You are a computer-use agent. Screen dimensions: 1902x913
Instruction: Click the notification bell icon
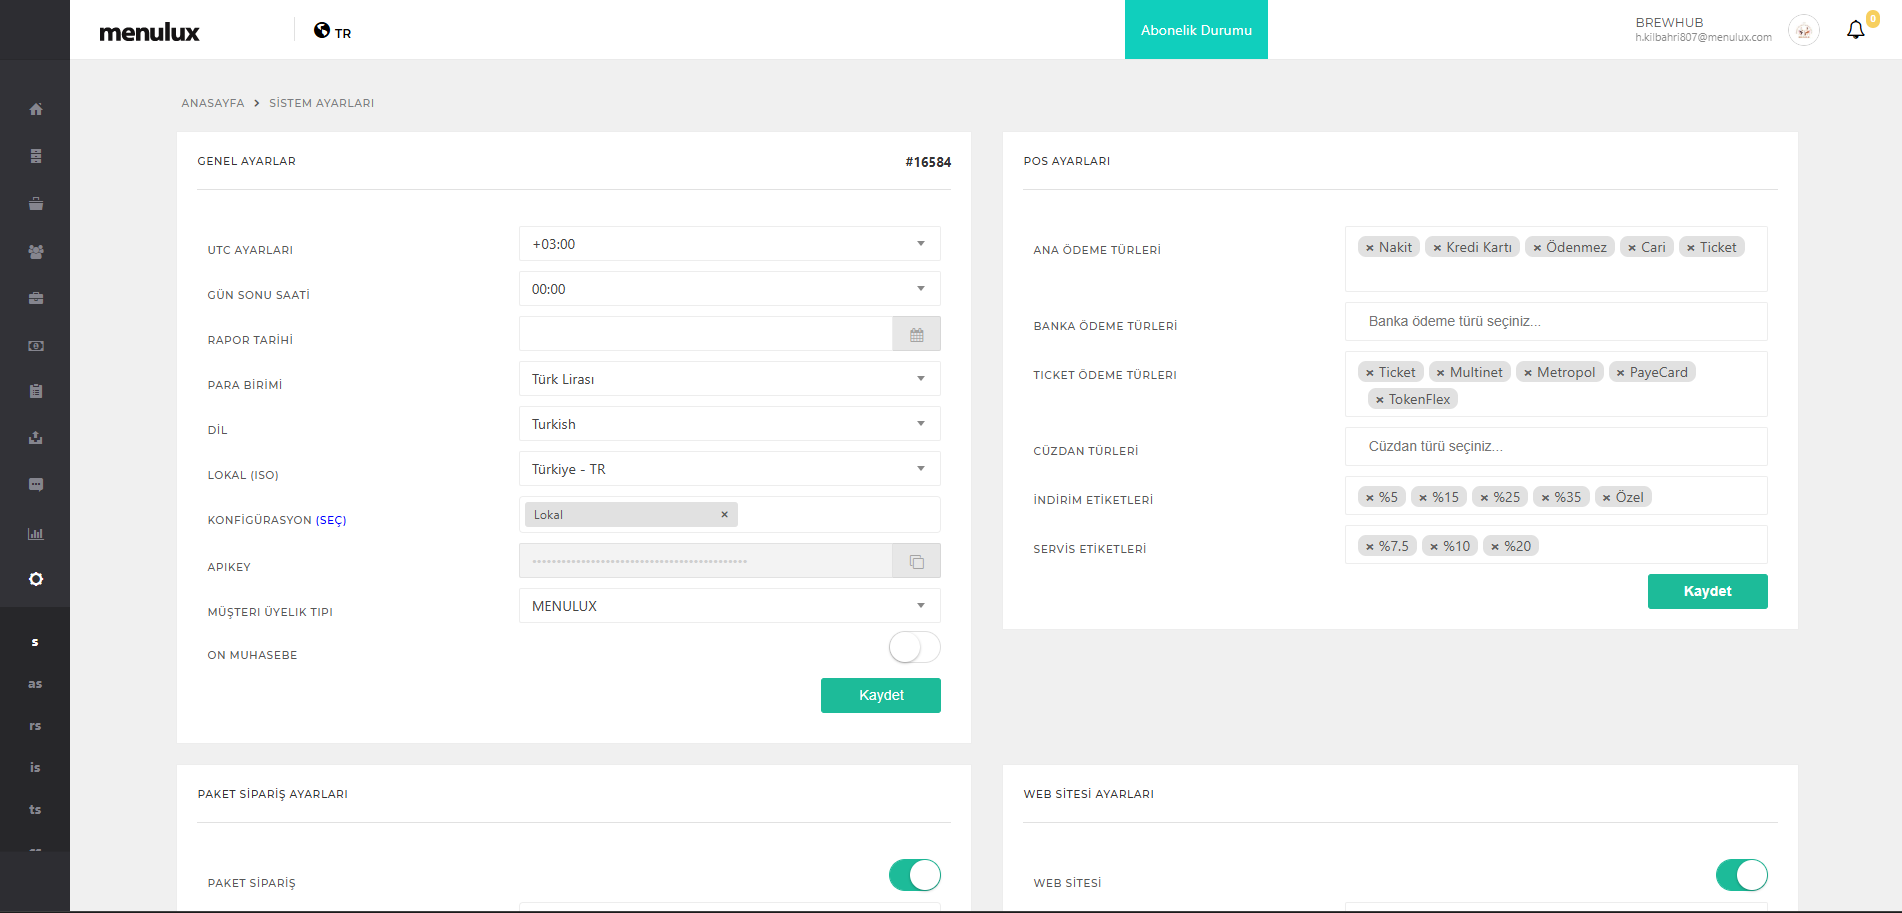[x=1855, y=30]
